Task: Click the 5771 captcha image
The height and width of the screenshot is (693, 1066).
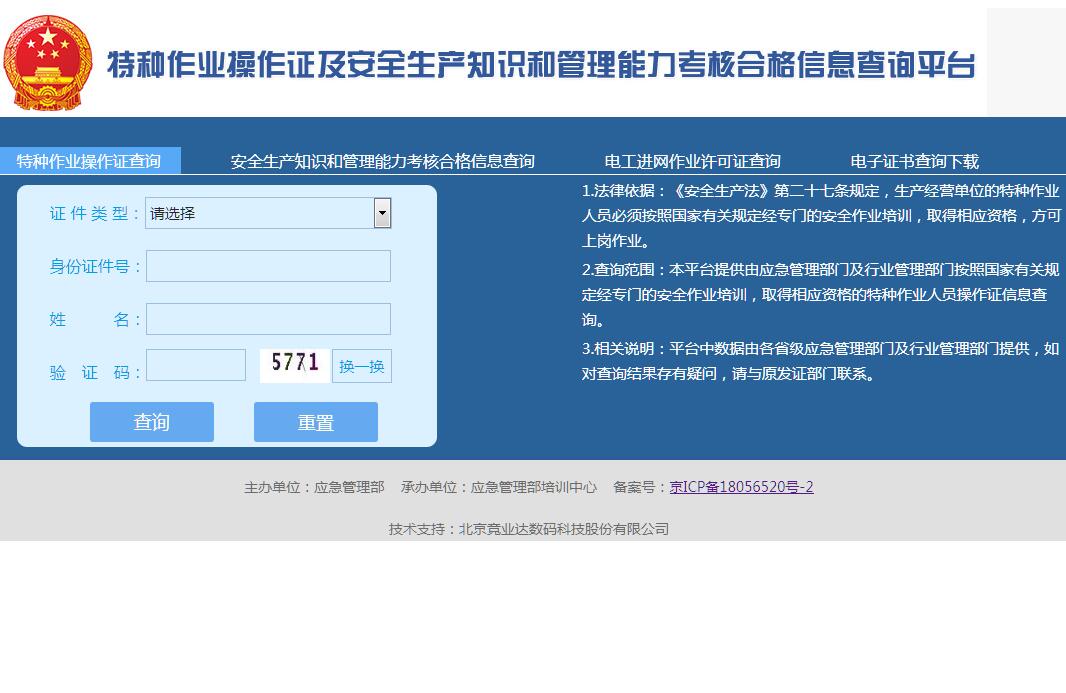Action: click(x=295, y=365)
